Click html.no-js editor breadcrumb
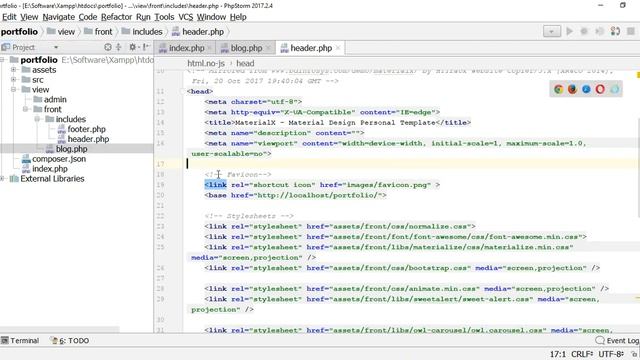 point(206,63)
